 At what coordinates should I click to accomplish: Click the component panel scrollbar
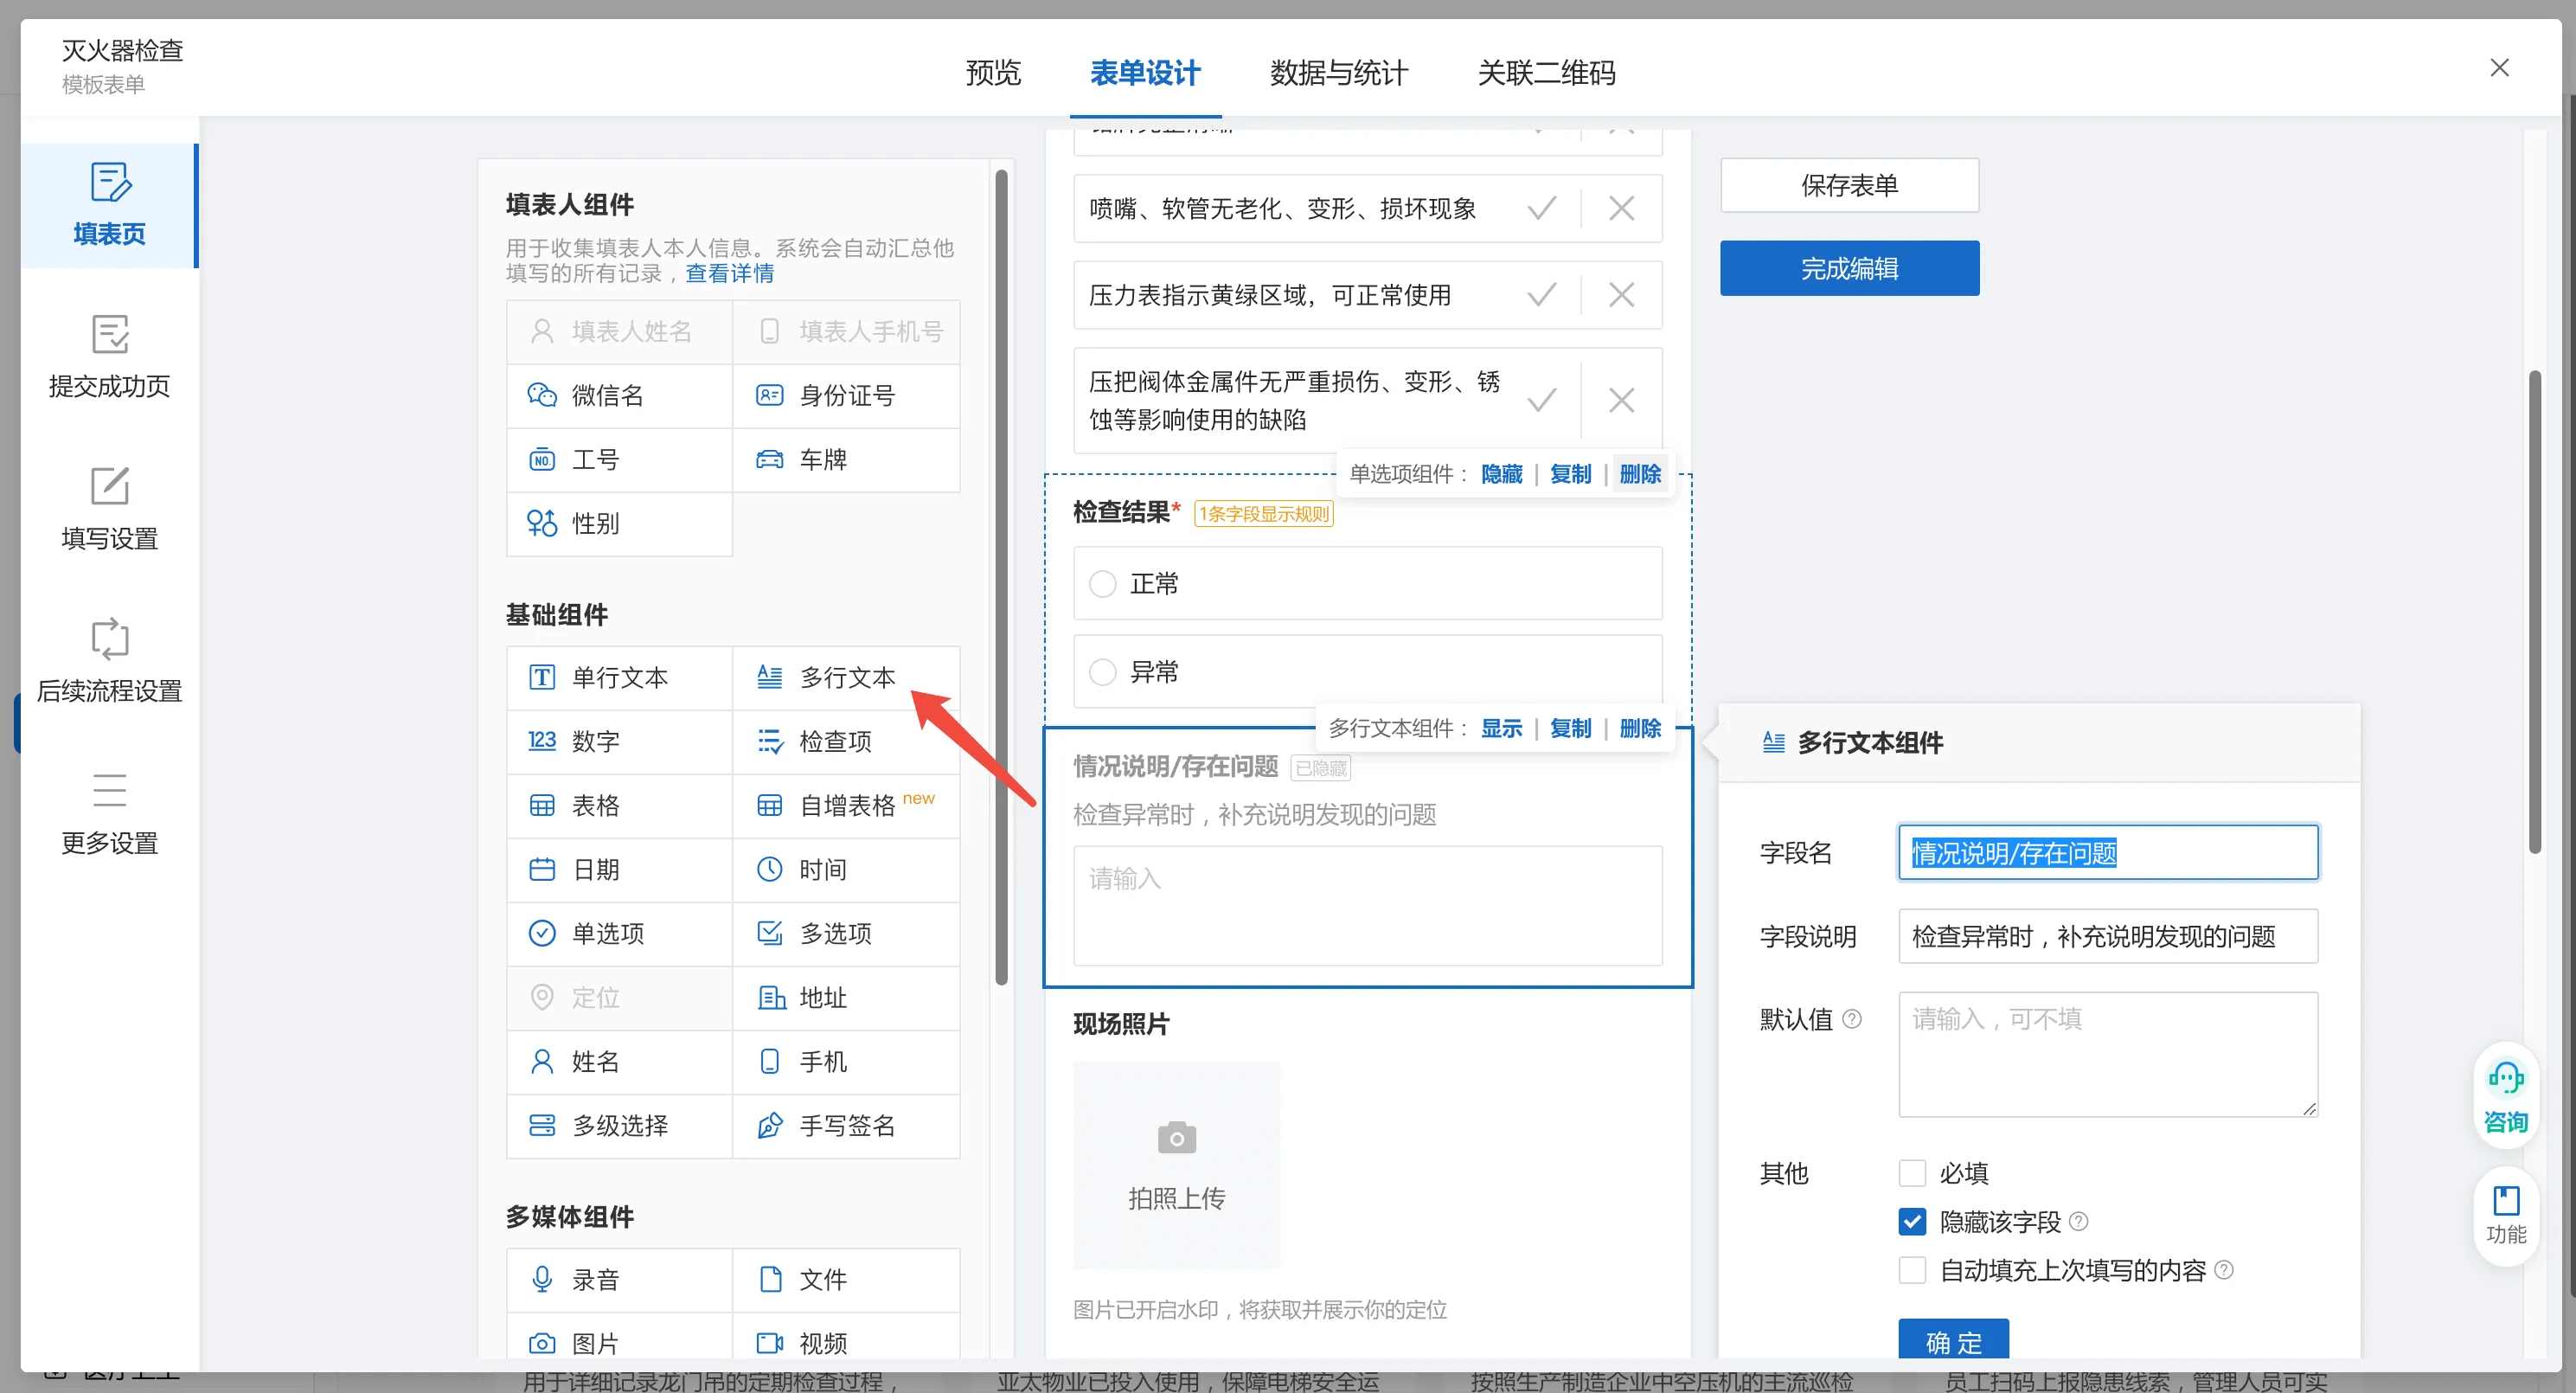click(x=1001, y=576)
